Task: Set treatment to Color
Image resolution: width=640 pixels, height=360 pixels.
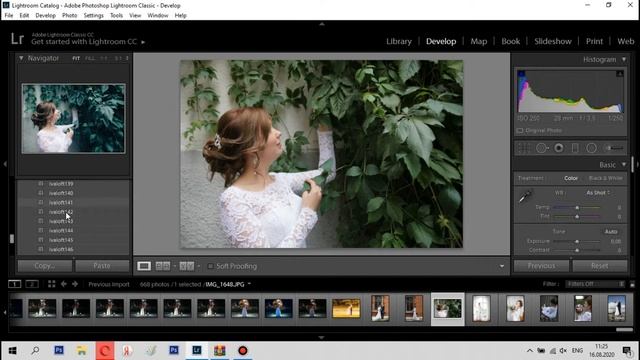Action: (571, 178)
